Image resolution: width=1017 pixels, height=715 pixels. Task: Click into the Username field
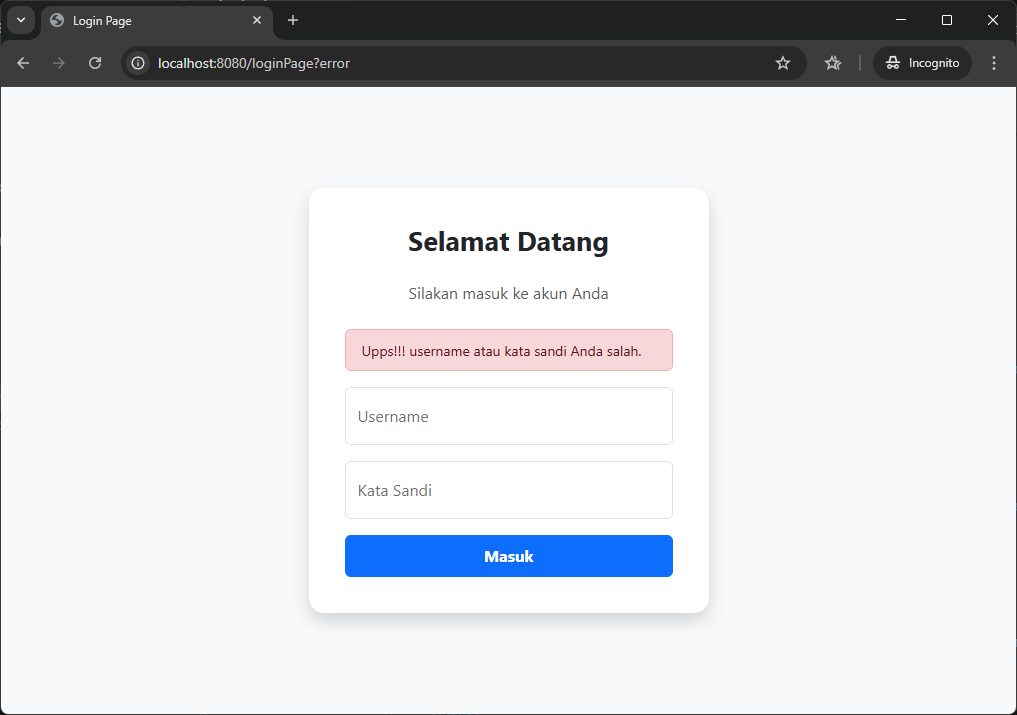[x=508, y=416]
